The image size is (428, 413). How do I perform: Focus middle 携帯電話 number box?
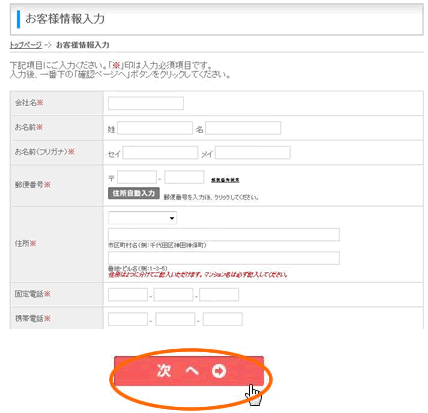click(175, 319)
